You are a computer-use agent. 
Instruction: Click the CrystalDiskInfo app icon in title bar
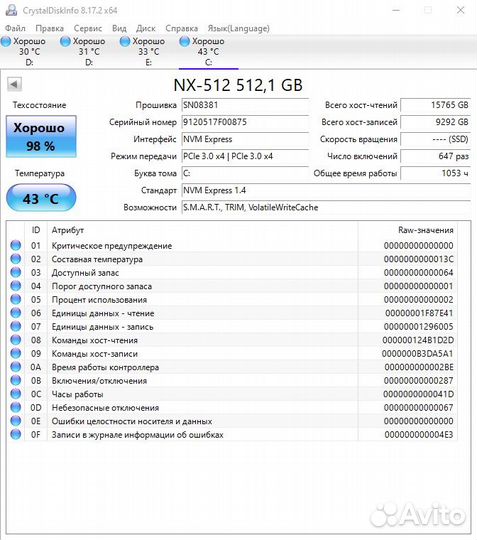click(11, 10)
